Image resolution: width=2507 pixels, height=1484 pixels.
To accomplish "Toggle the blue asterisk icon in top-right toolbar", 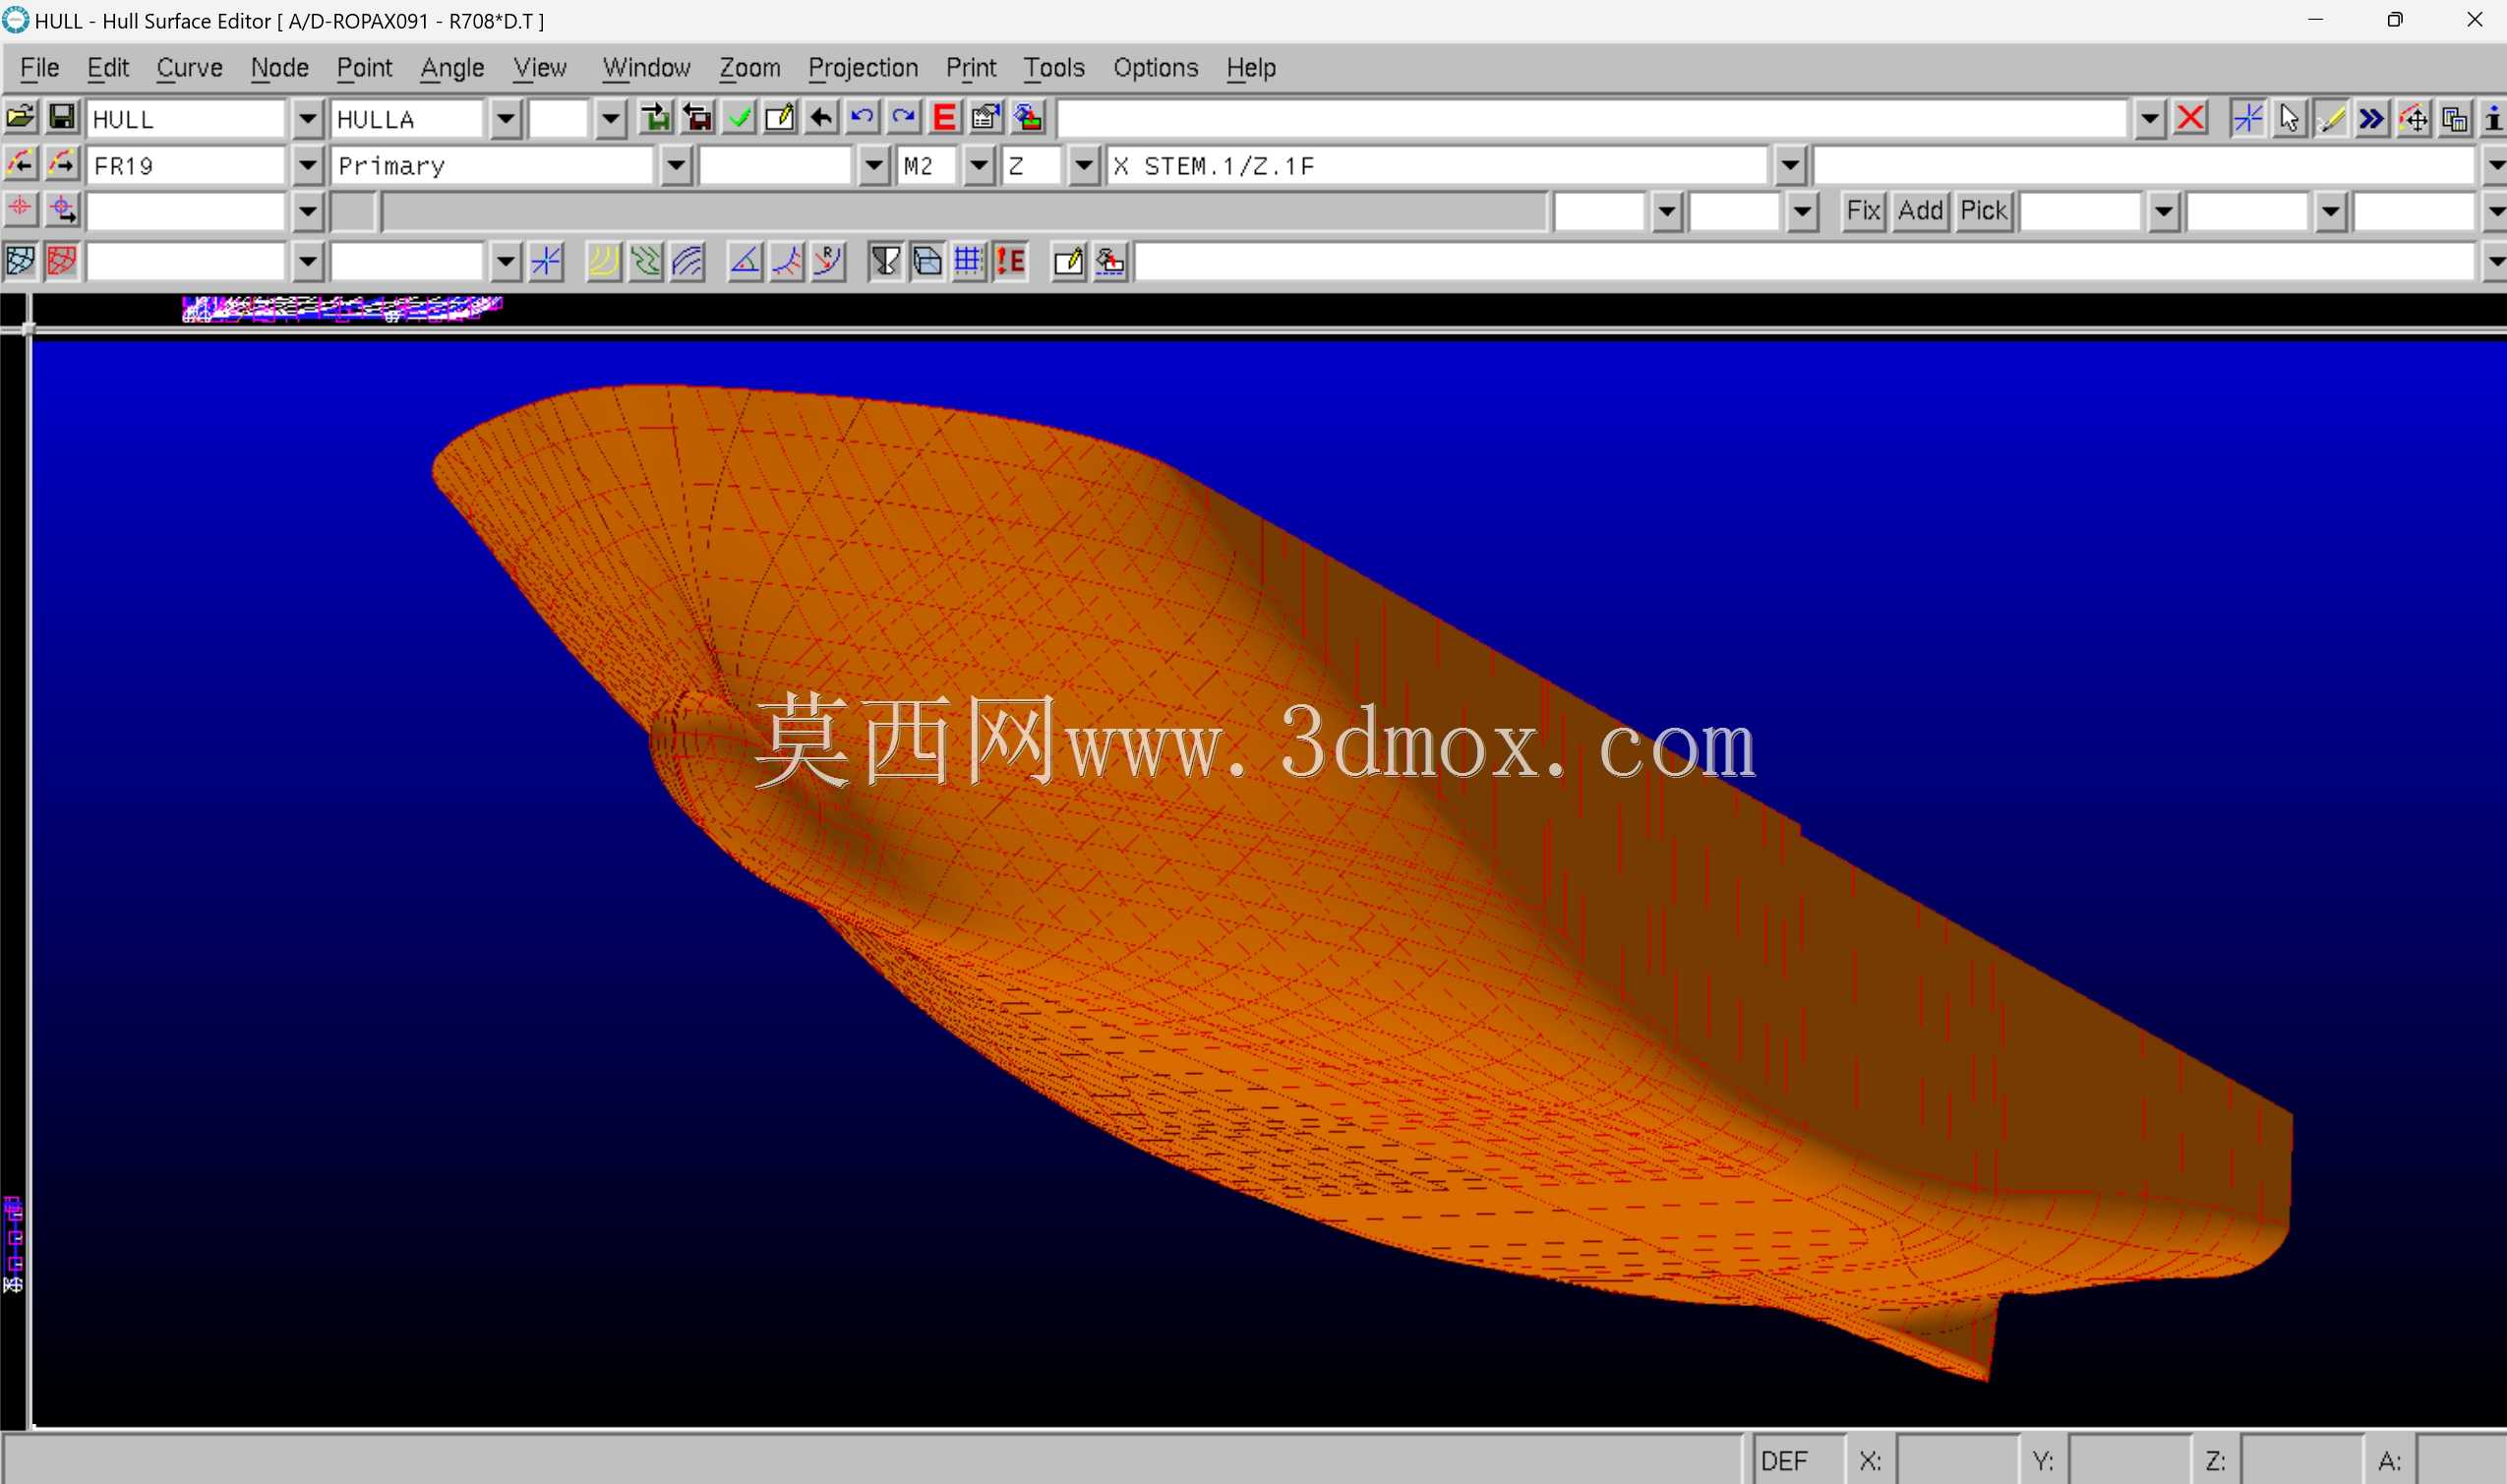I will pyautogui.click(x=2248, y=118).
